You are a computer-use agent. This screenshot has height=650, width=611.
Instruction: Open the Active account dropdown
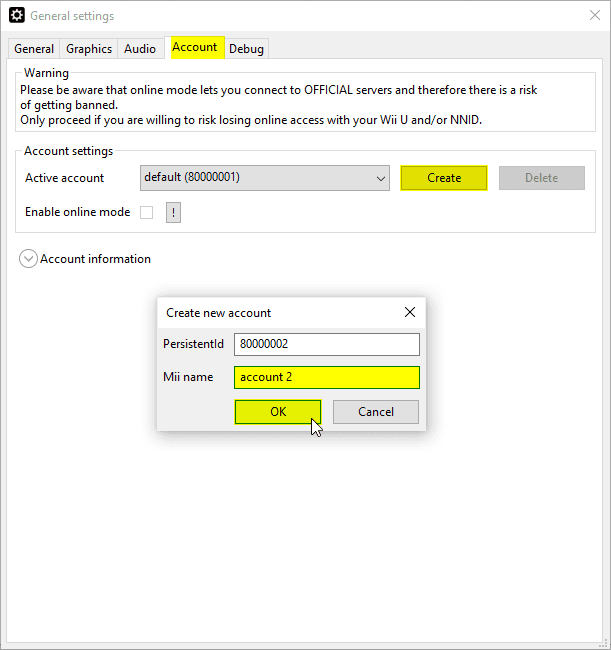click(x=265, y=178)
